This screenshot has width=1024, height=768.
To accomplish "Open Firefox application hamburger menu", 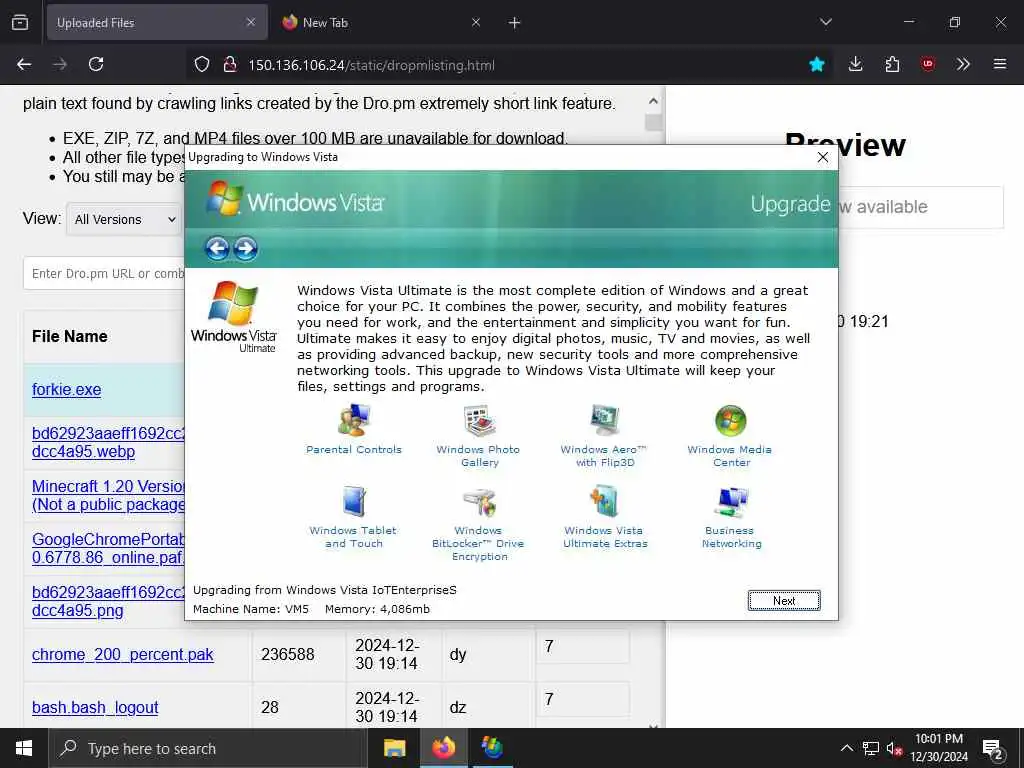I will (1000, 64).
